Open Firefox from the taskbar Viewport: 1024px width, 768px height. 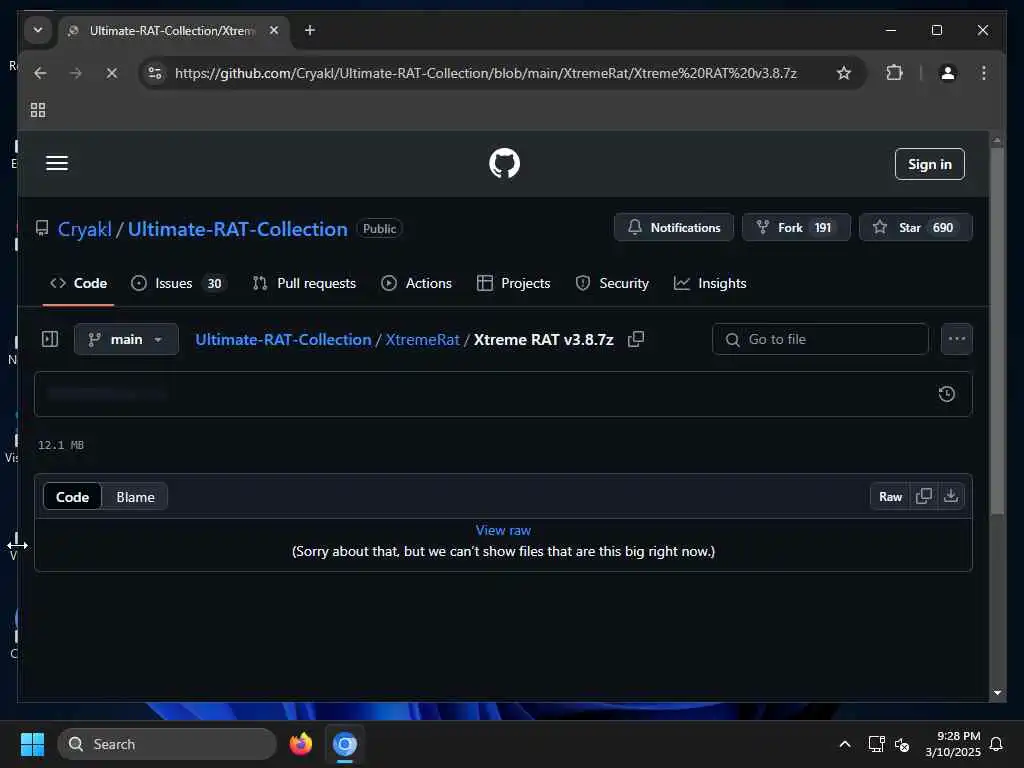pyautogui.click(x=301, y=744)
